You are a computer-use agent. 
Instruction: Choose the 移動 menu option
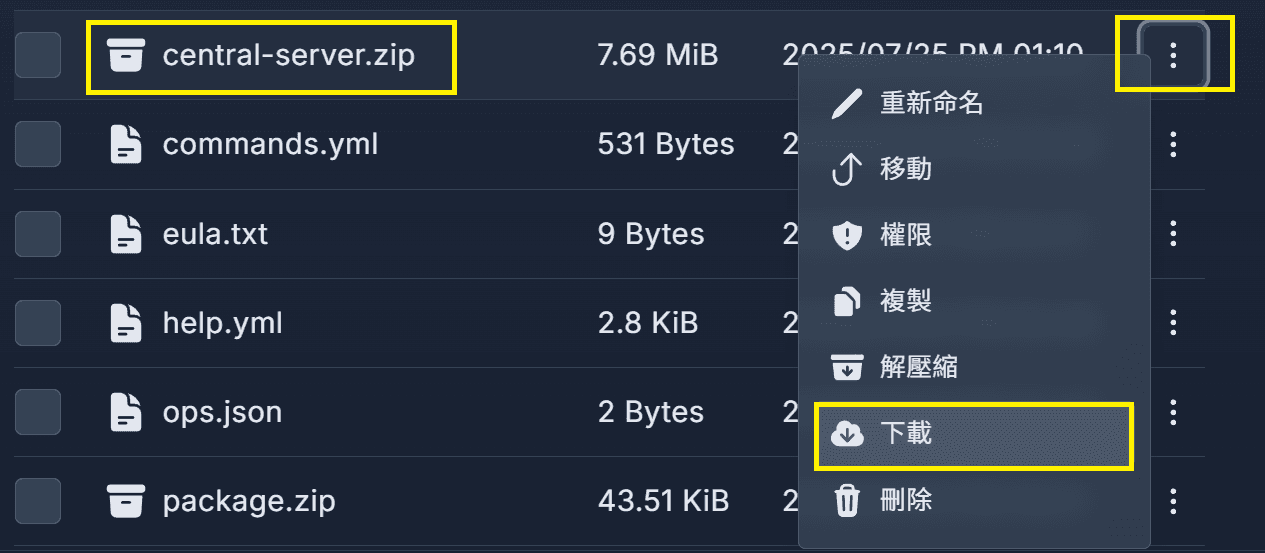pyautogui.click(x=975, y=169)
